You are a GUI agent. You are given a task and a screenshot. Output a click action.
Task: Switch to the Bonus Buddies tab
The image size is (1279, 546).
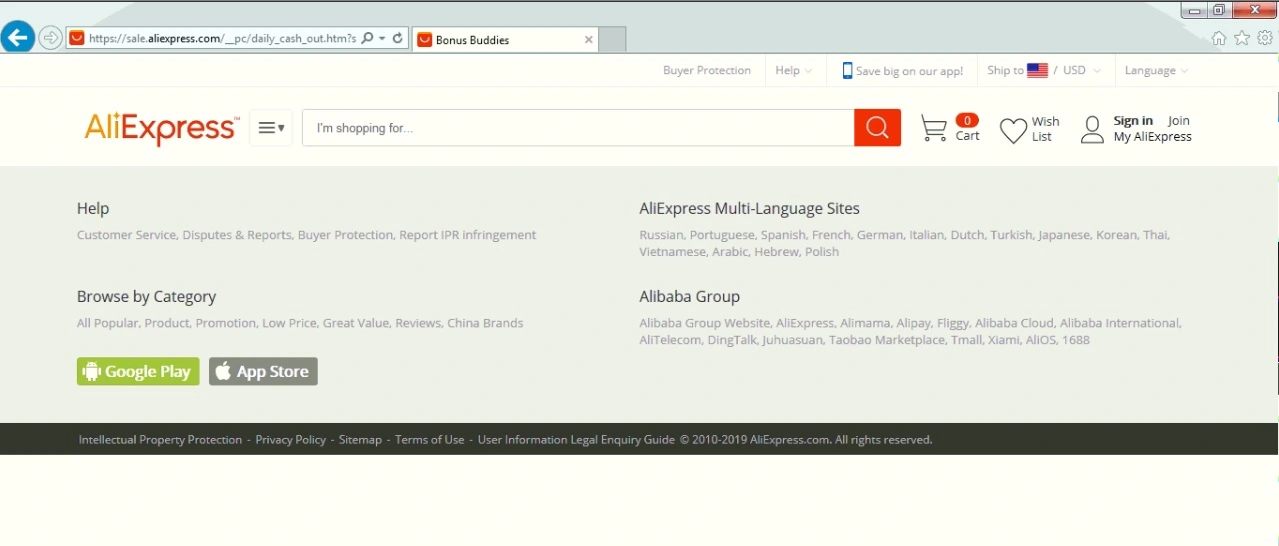click(505, 40)
